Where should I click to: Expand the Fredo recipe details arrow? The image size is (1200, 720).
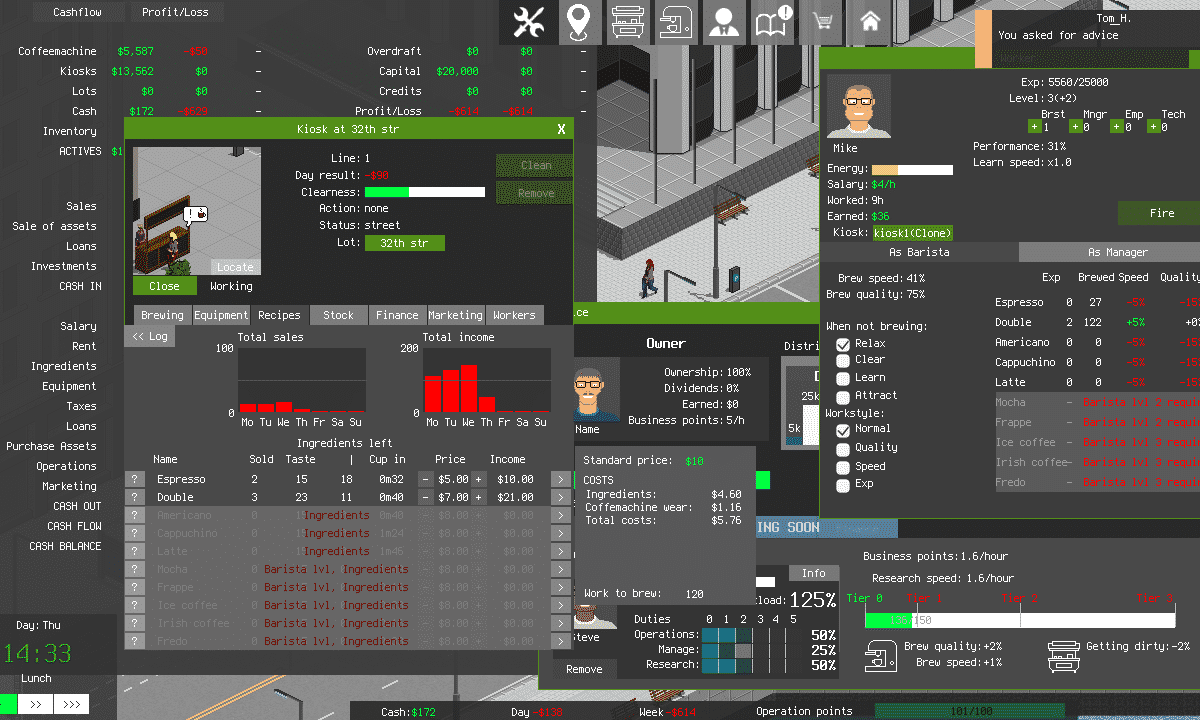click(x=561, y=642)
